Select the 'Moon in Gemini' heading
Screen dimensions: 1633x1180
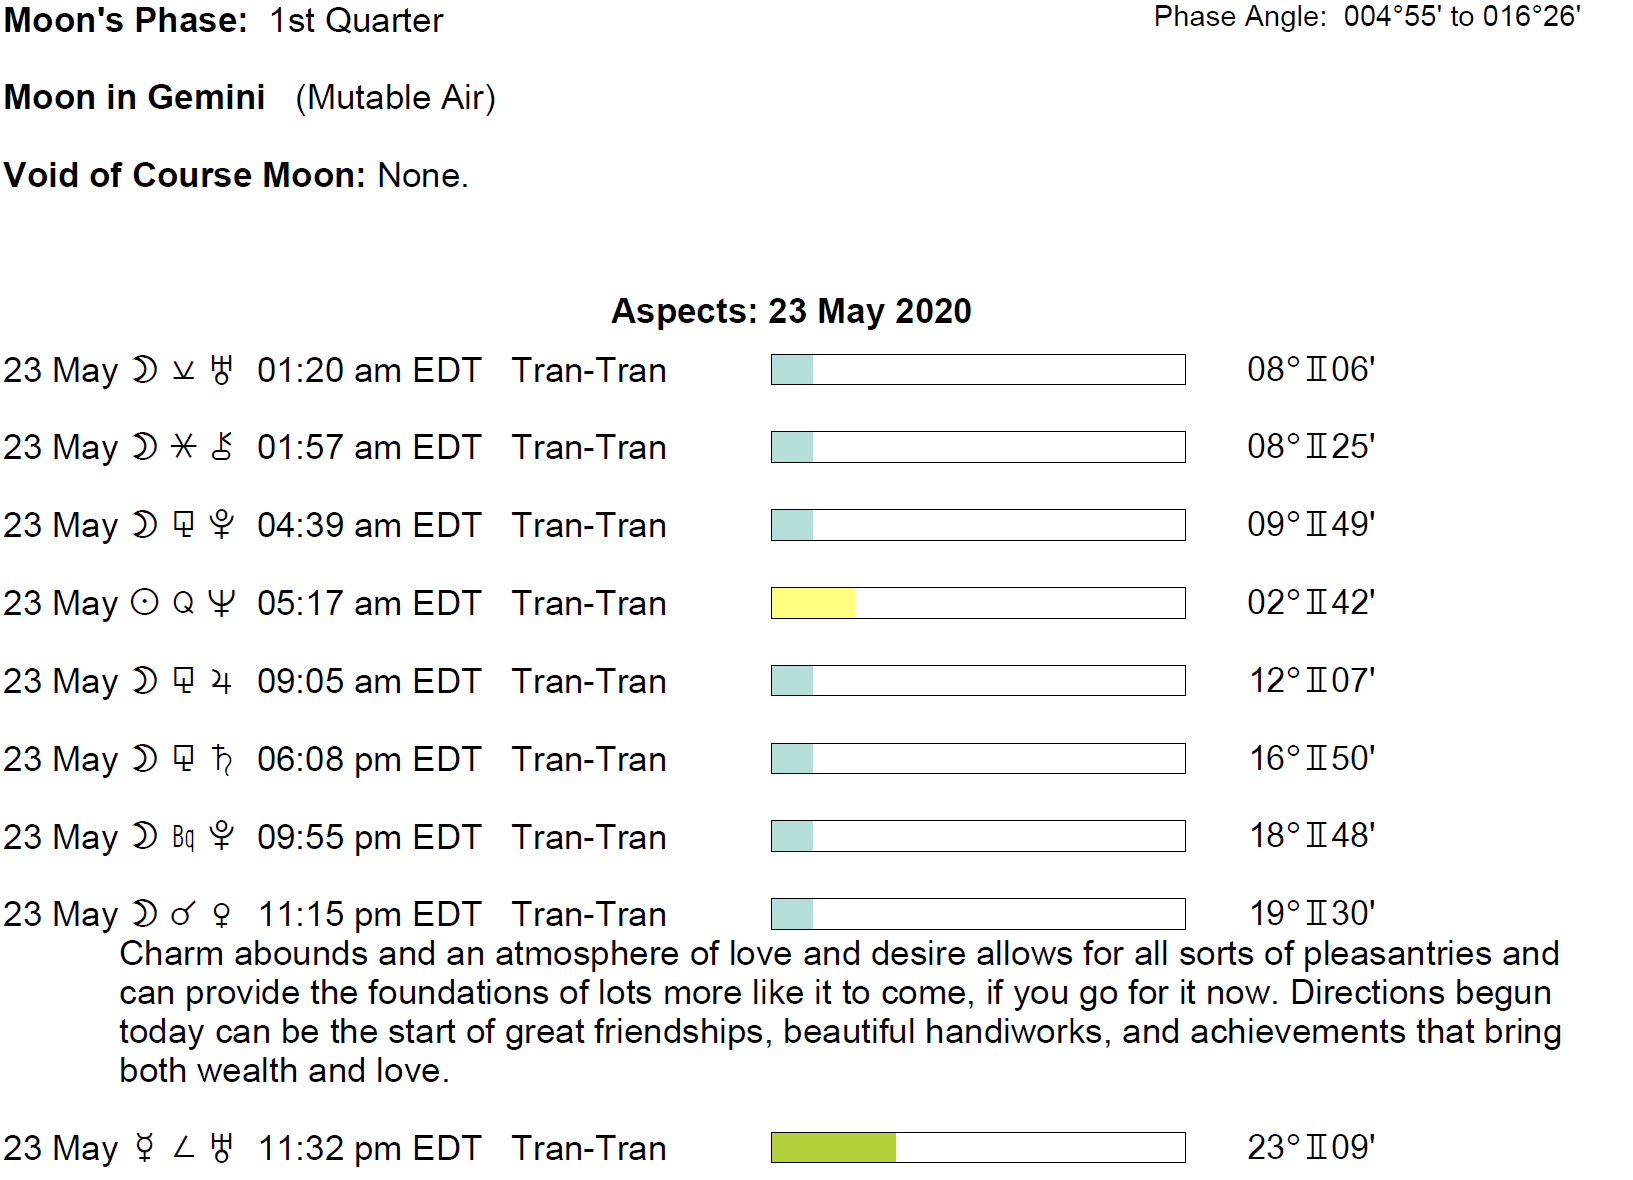point(135,98)
